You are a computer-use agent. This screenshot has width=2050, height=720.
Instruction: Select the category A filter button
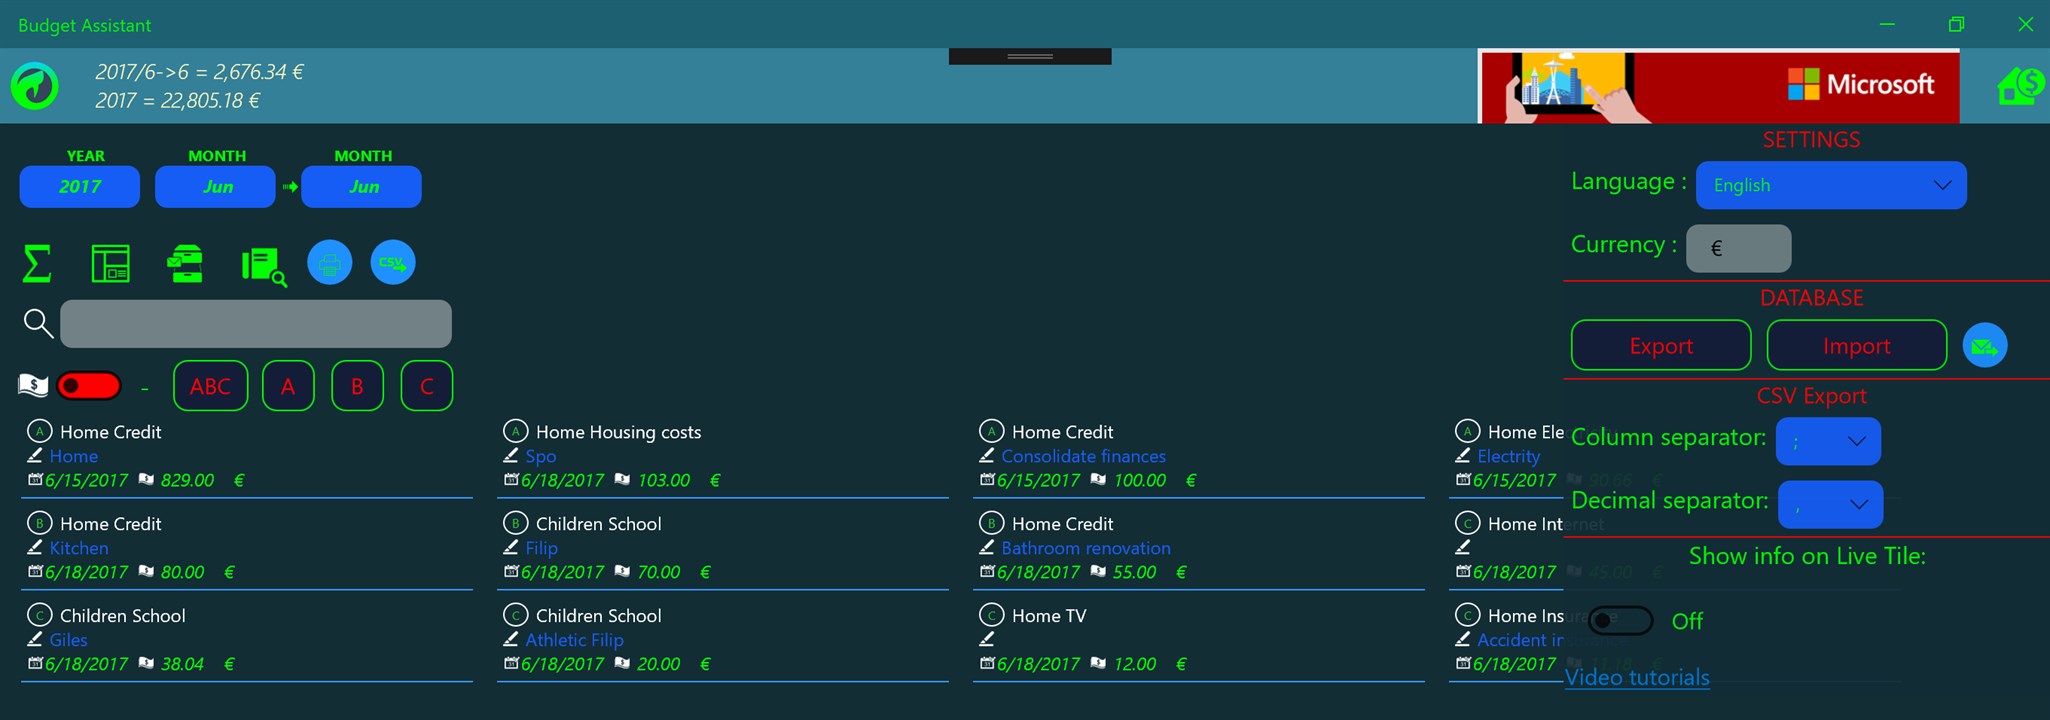(x=288, y=386)
